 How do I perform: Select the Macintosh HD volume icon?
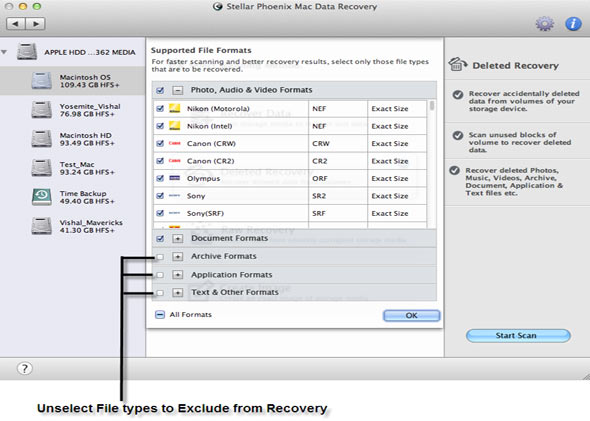click(41, 139)
